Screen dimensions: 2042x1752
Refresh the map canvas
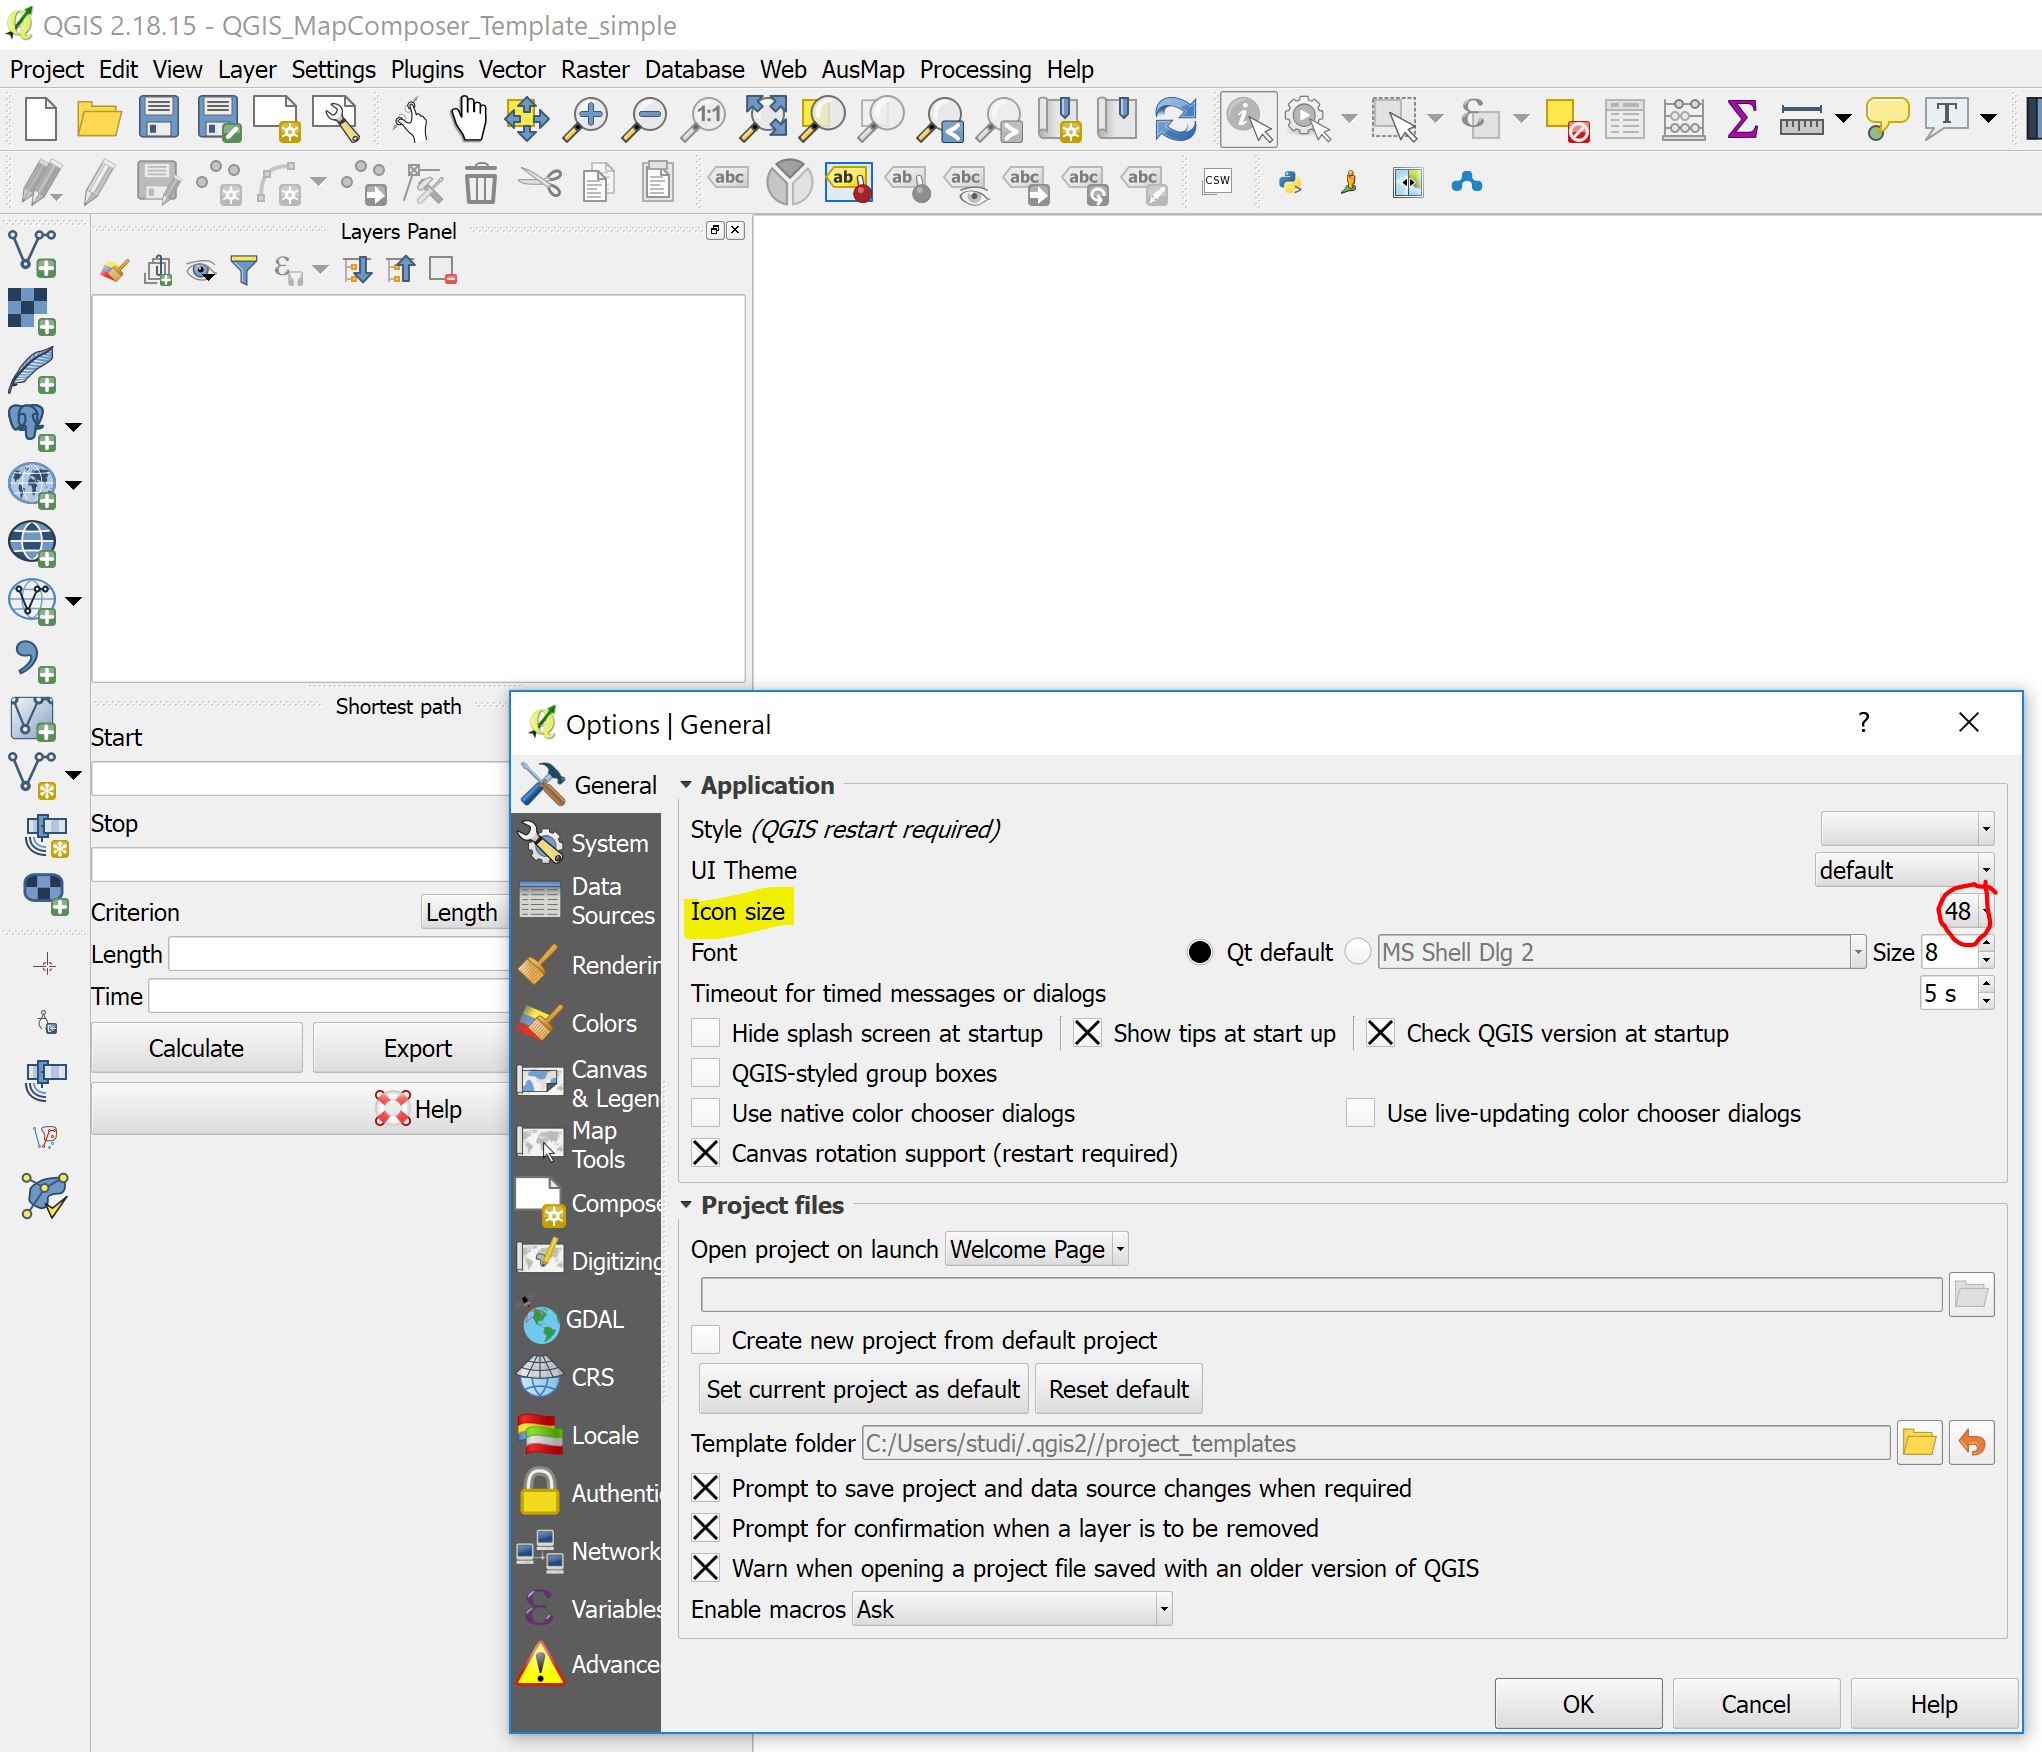click(x=1175, y=118)
